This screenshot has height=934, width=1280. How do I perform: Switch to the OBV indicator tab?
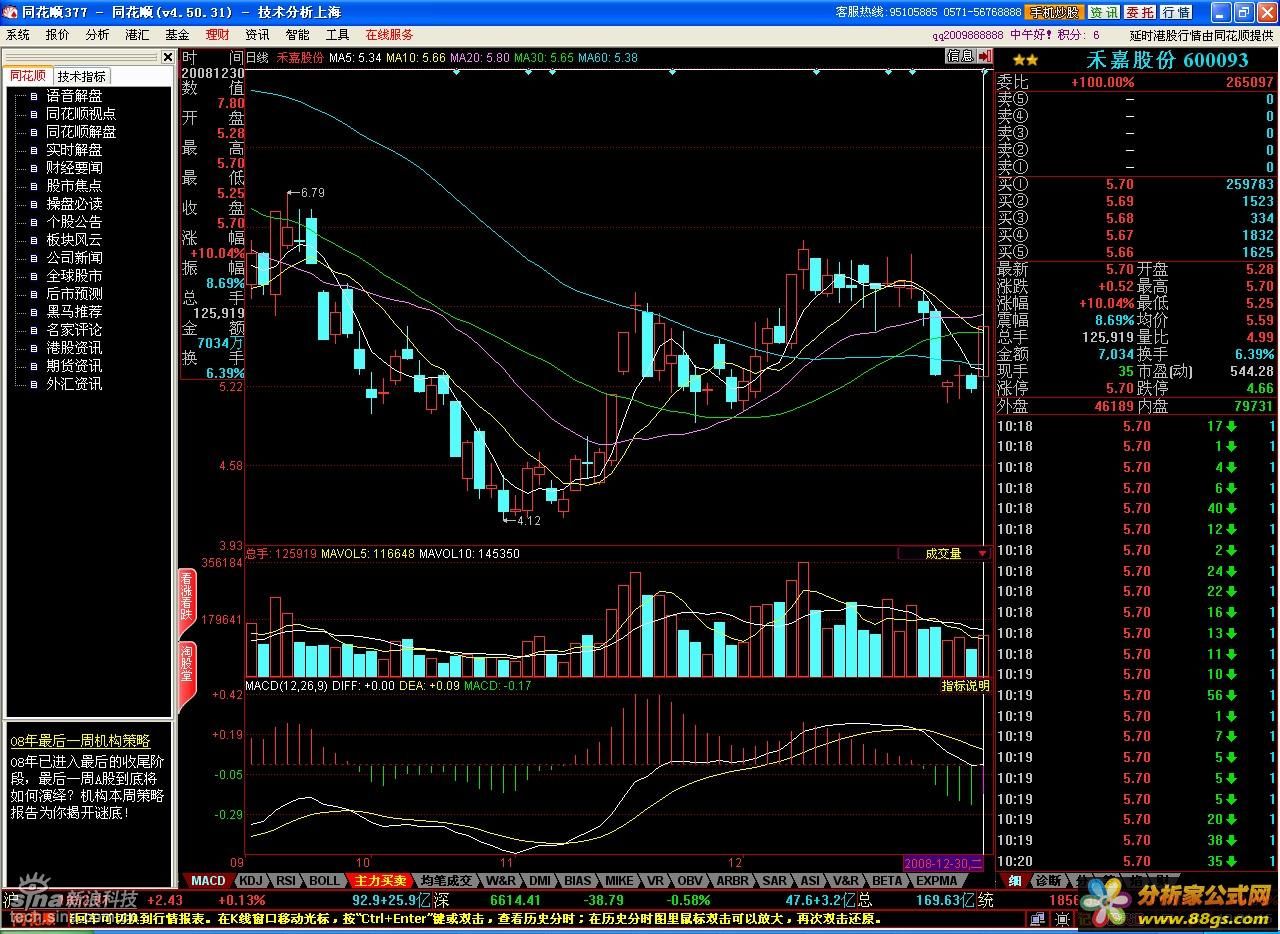(x=689, y=881)
